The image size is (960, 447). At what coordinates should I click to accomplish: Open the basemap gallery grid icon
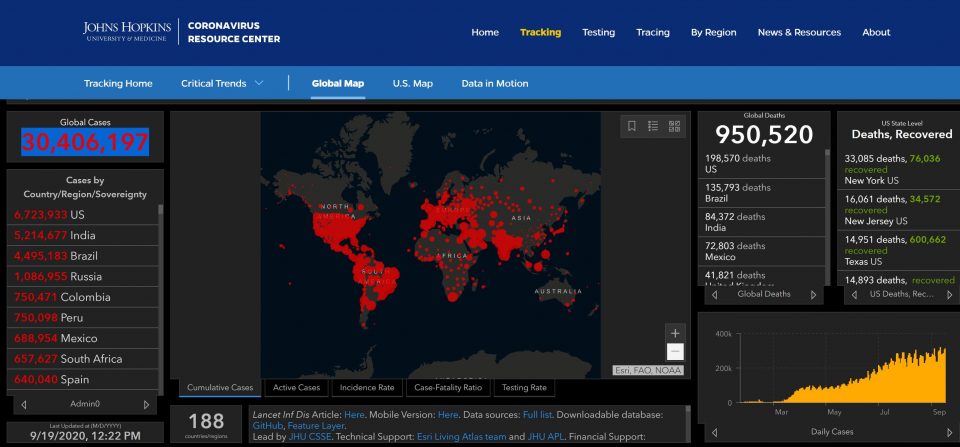click(674, 126)
